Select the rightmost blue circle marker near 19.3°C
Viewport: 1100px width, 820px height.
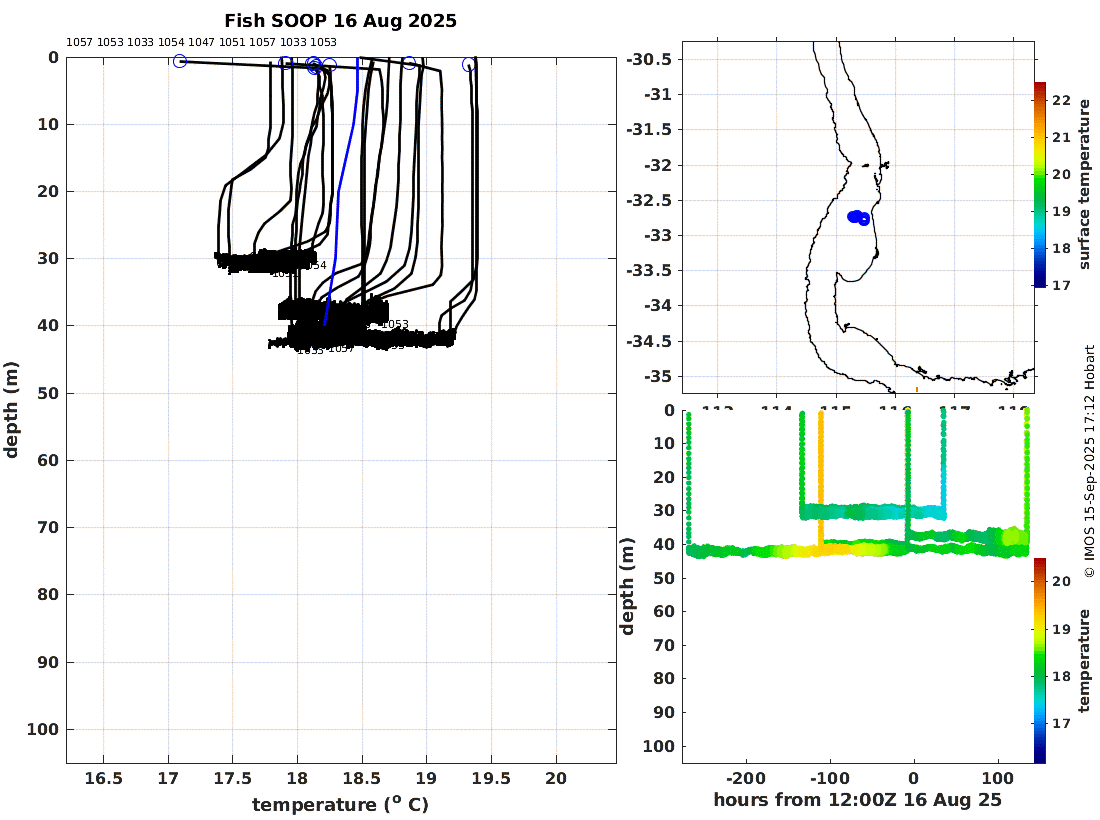click(469, 65)
